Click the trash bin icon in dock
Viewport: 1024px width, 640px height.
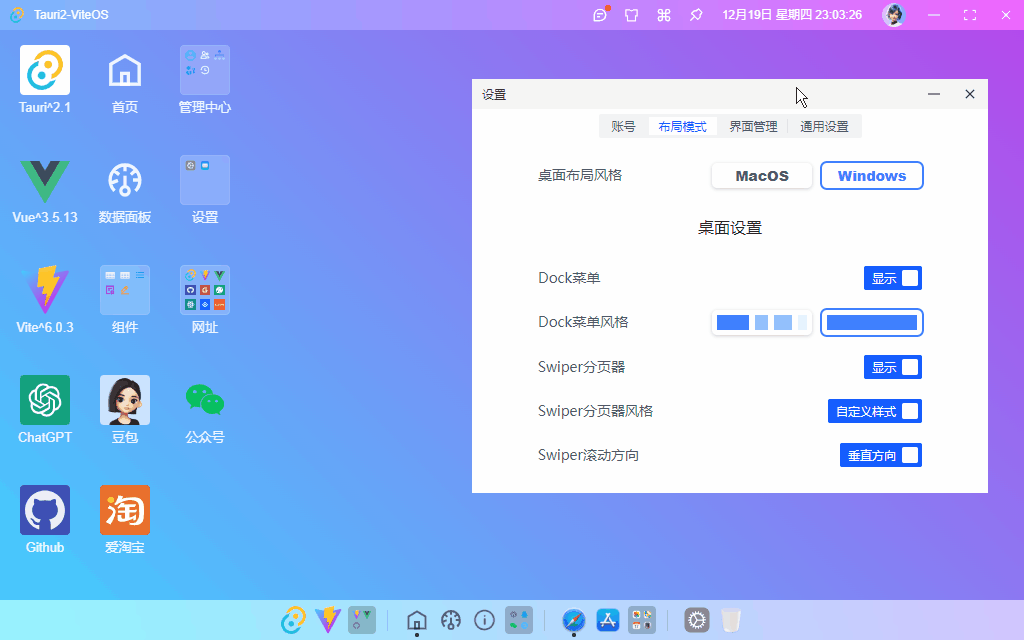[x=731, y=621]
